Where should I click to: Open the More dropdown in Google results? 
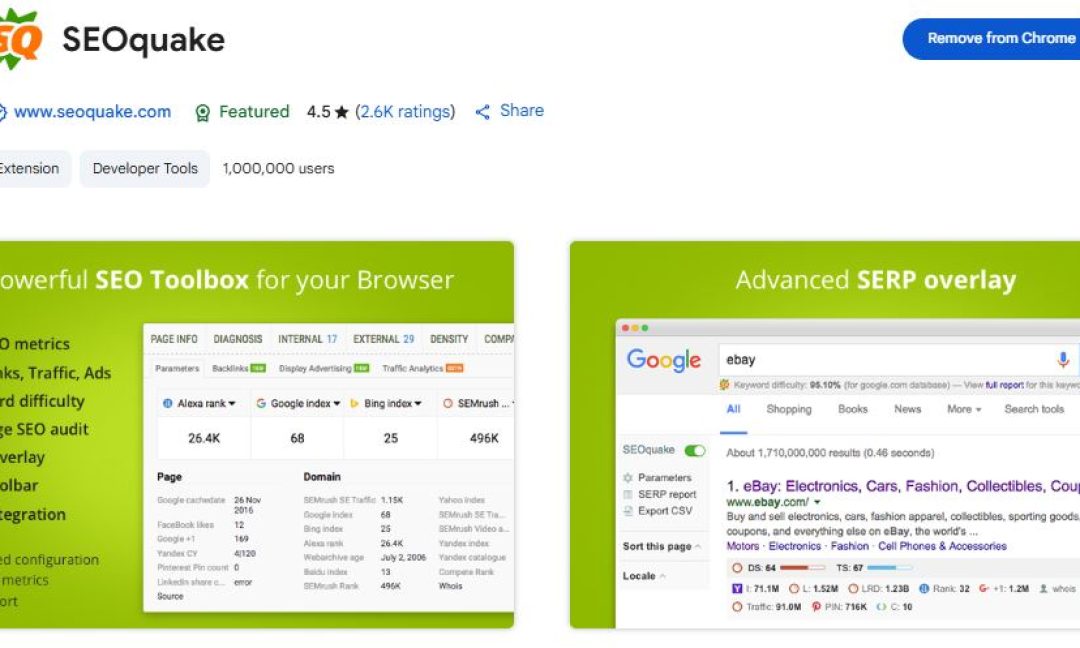click(x=964, y=409)
